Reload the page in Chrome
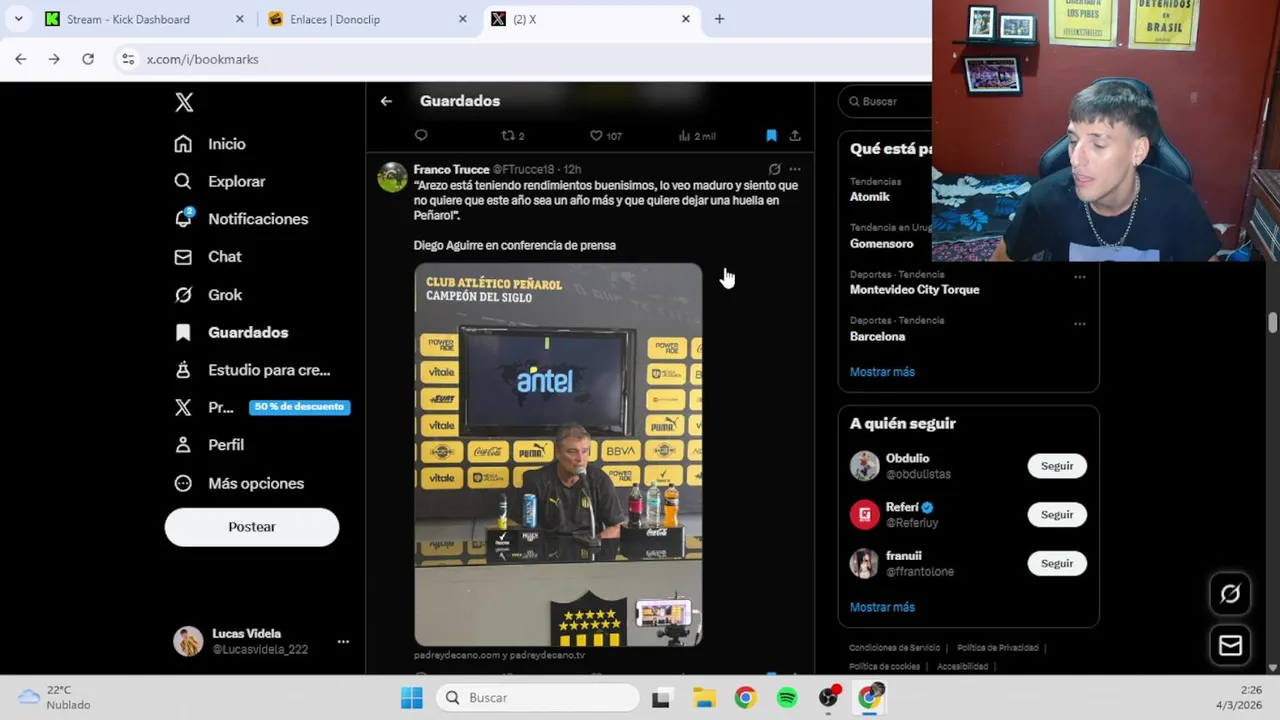The width and height of the screenshot is (1280, 720). (88, 59)
